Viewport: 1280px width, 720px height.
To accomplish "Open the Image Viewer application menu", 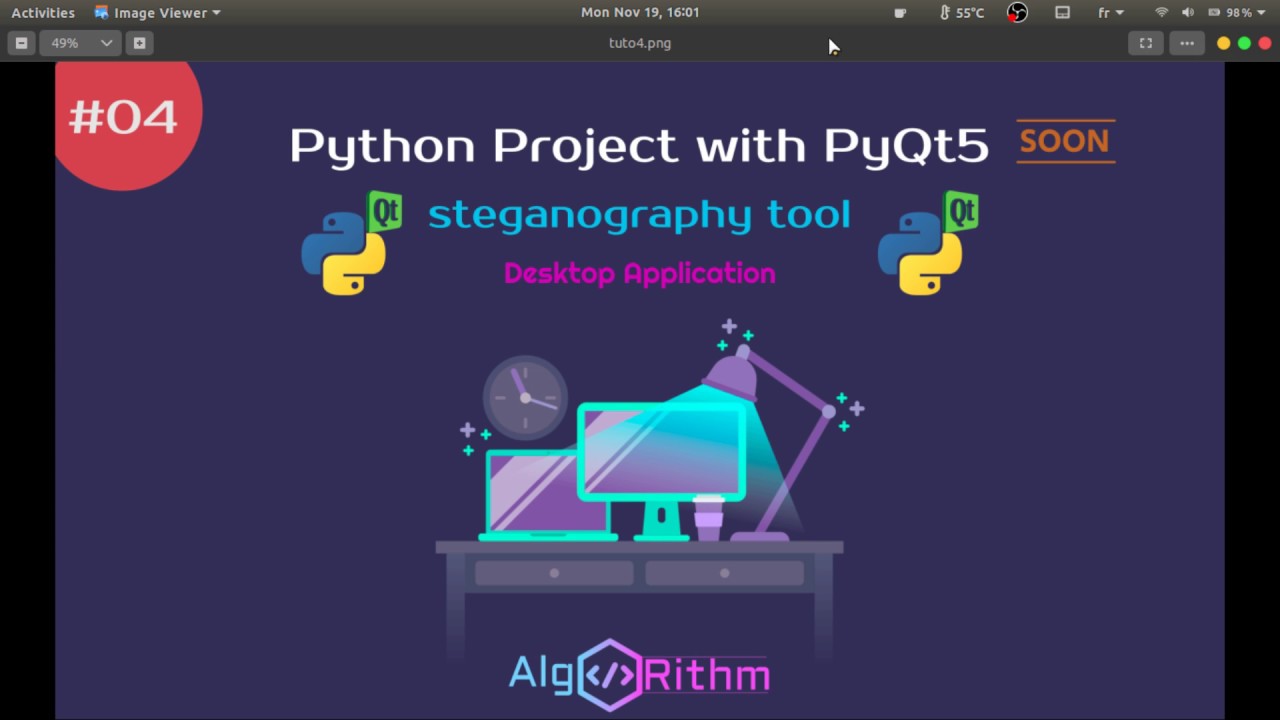I will [157, 13].
